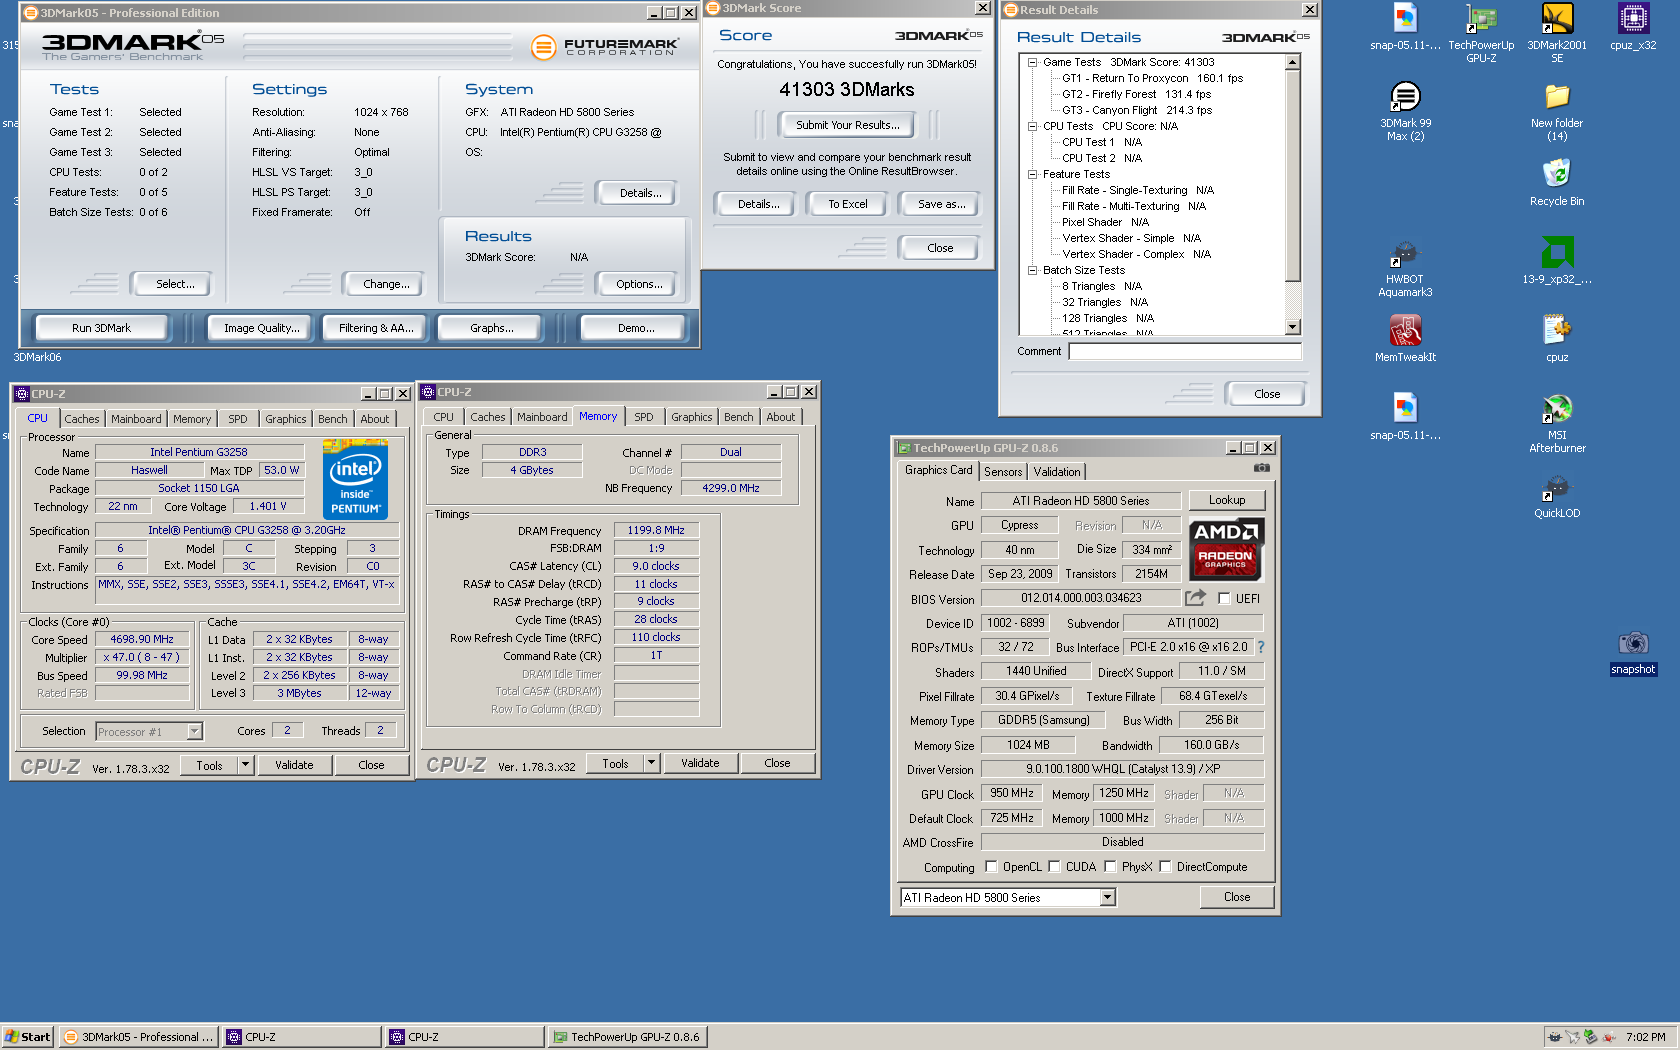This screenshot has width=1680, height=1050.
Task: Click Save as button in Score window
Action: click(942, 204)
